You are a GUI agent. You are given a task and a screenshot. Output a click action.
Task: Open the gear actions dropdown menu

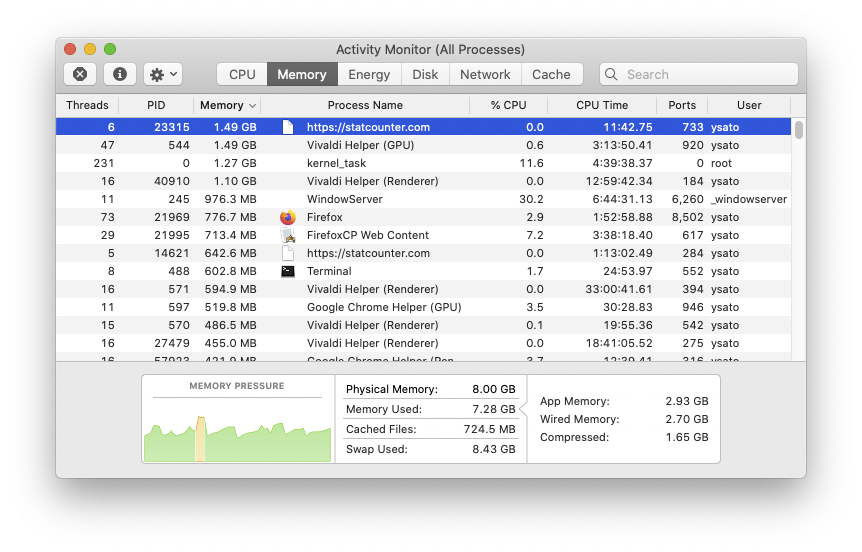click(162, 74)
